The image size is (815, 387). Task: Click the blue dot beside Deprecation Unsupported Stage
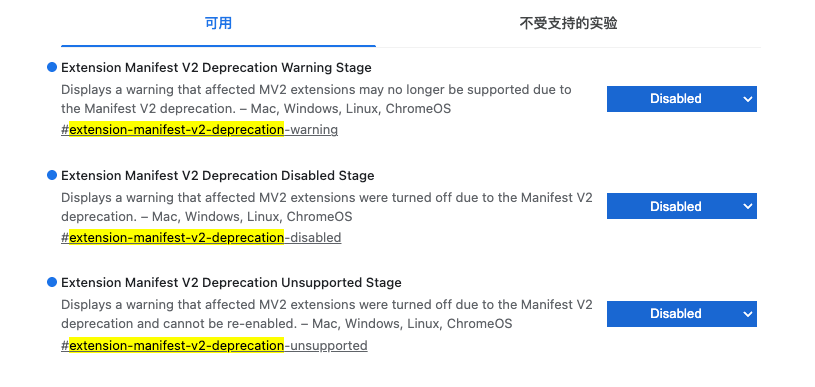[x=51, y=282]
